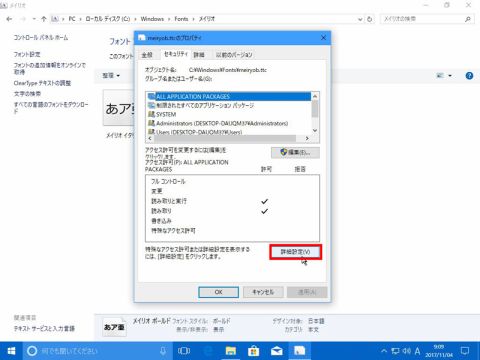This screenshot has height=360, width=480.
Task: Switch to the 全般 tab
Action: click(147, 55)
